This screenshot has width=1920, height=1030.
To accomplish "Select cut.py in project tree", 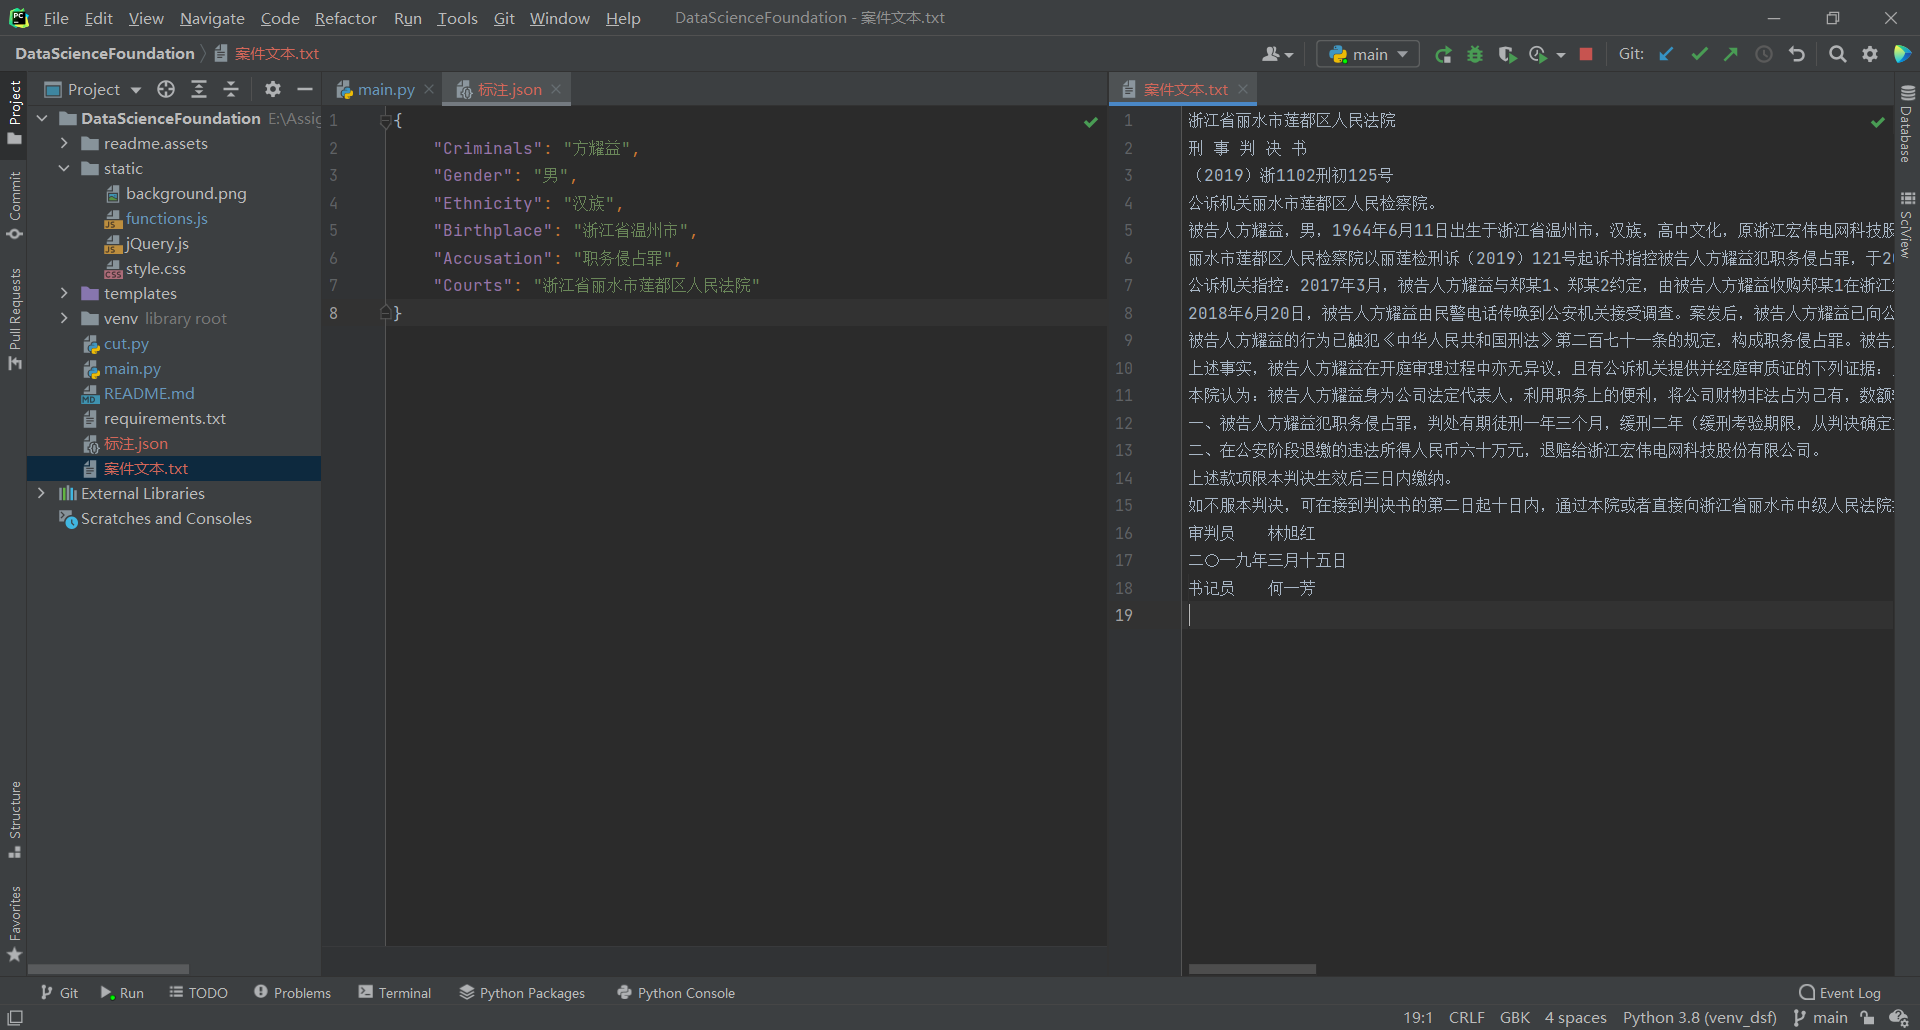I will (126, 343).
